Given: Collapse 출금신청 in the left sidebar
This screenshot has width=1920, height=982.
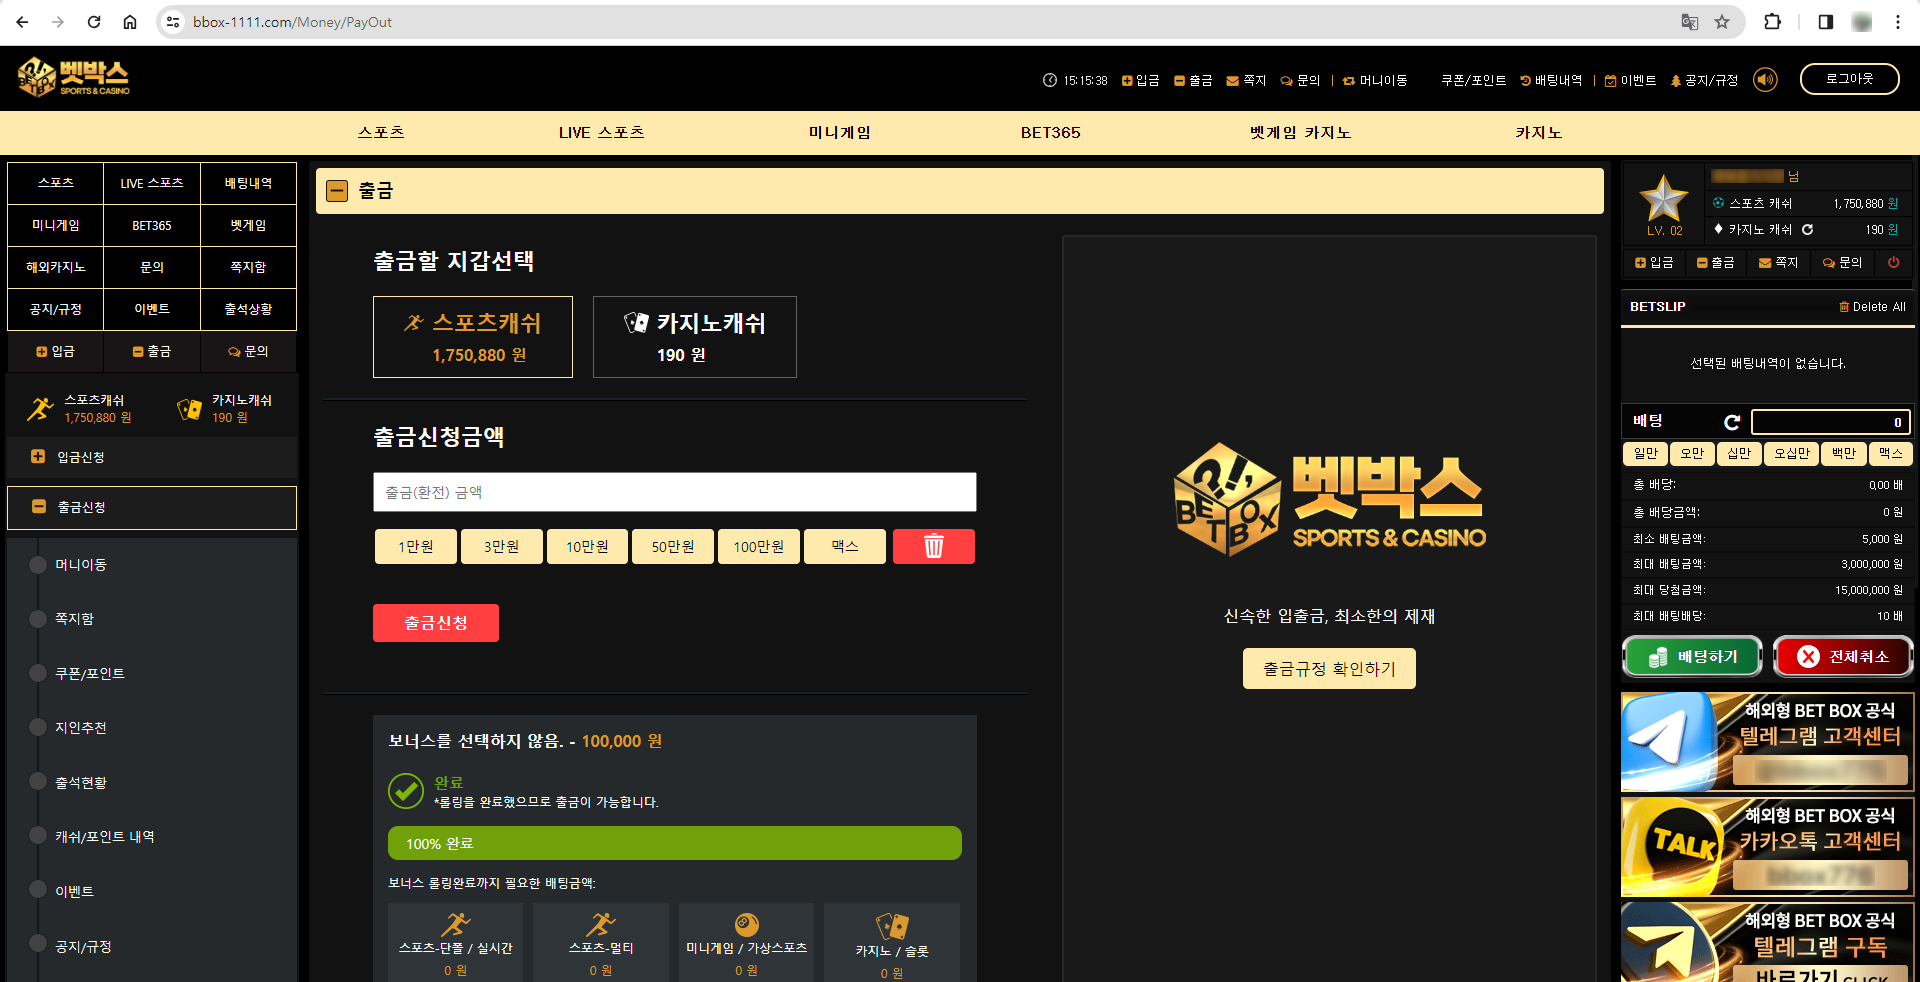Looking at the screenshot, I should (152, 507).
